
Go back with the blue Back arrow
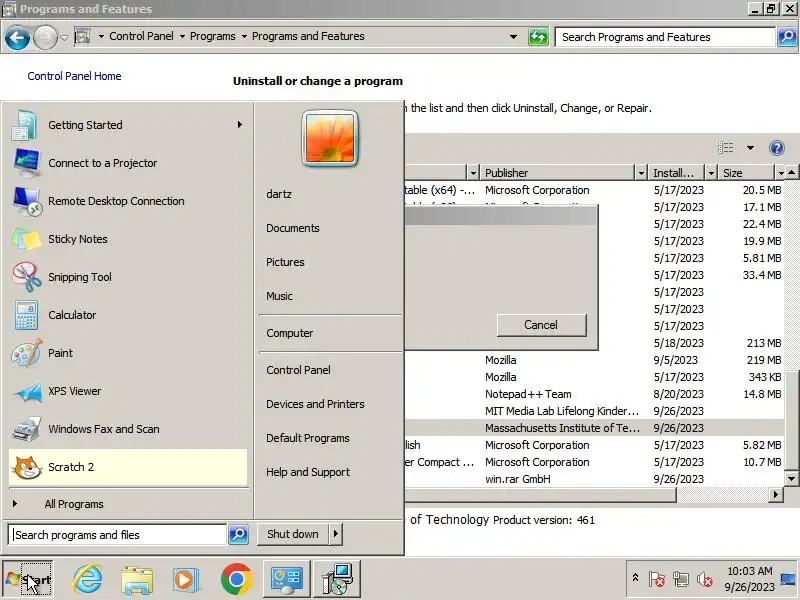17,37
